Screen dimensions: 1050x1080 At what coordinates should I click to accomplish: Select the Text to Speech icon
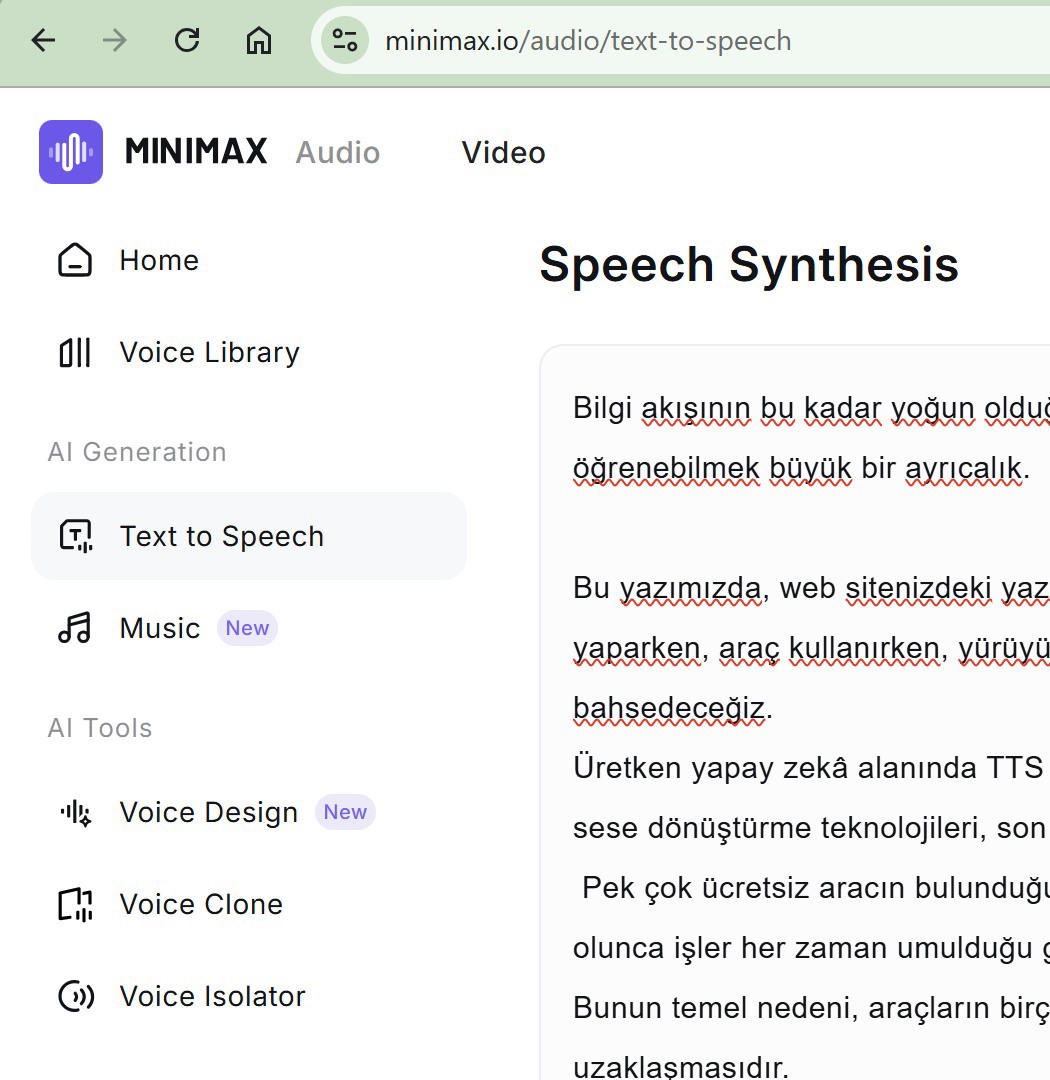(x=76, y=536)
